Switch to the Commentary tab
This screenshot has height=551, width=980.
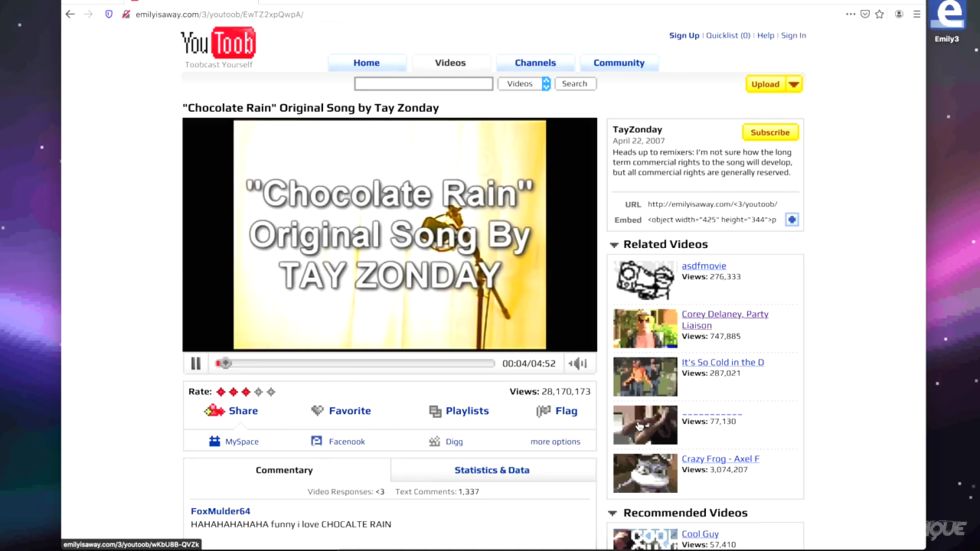[x=284, y=470]
